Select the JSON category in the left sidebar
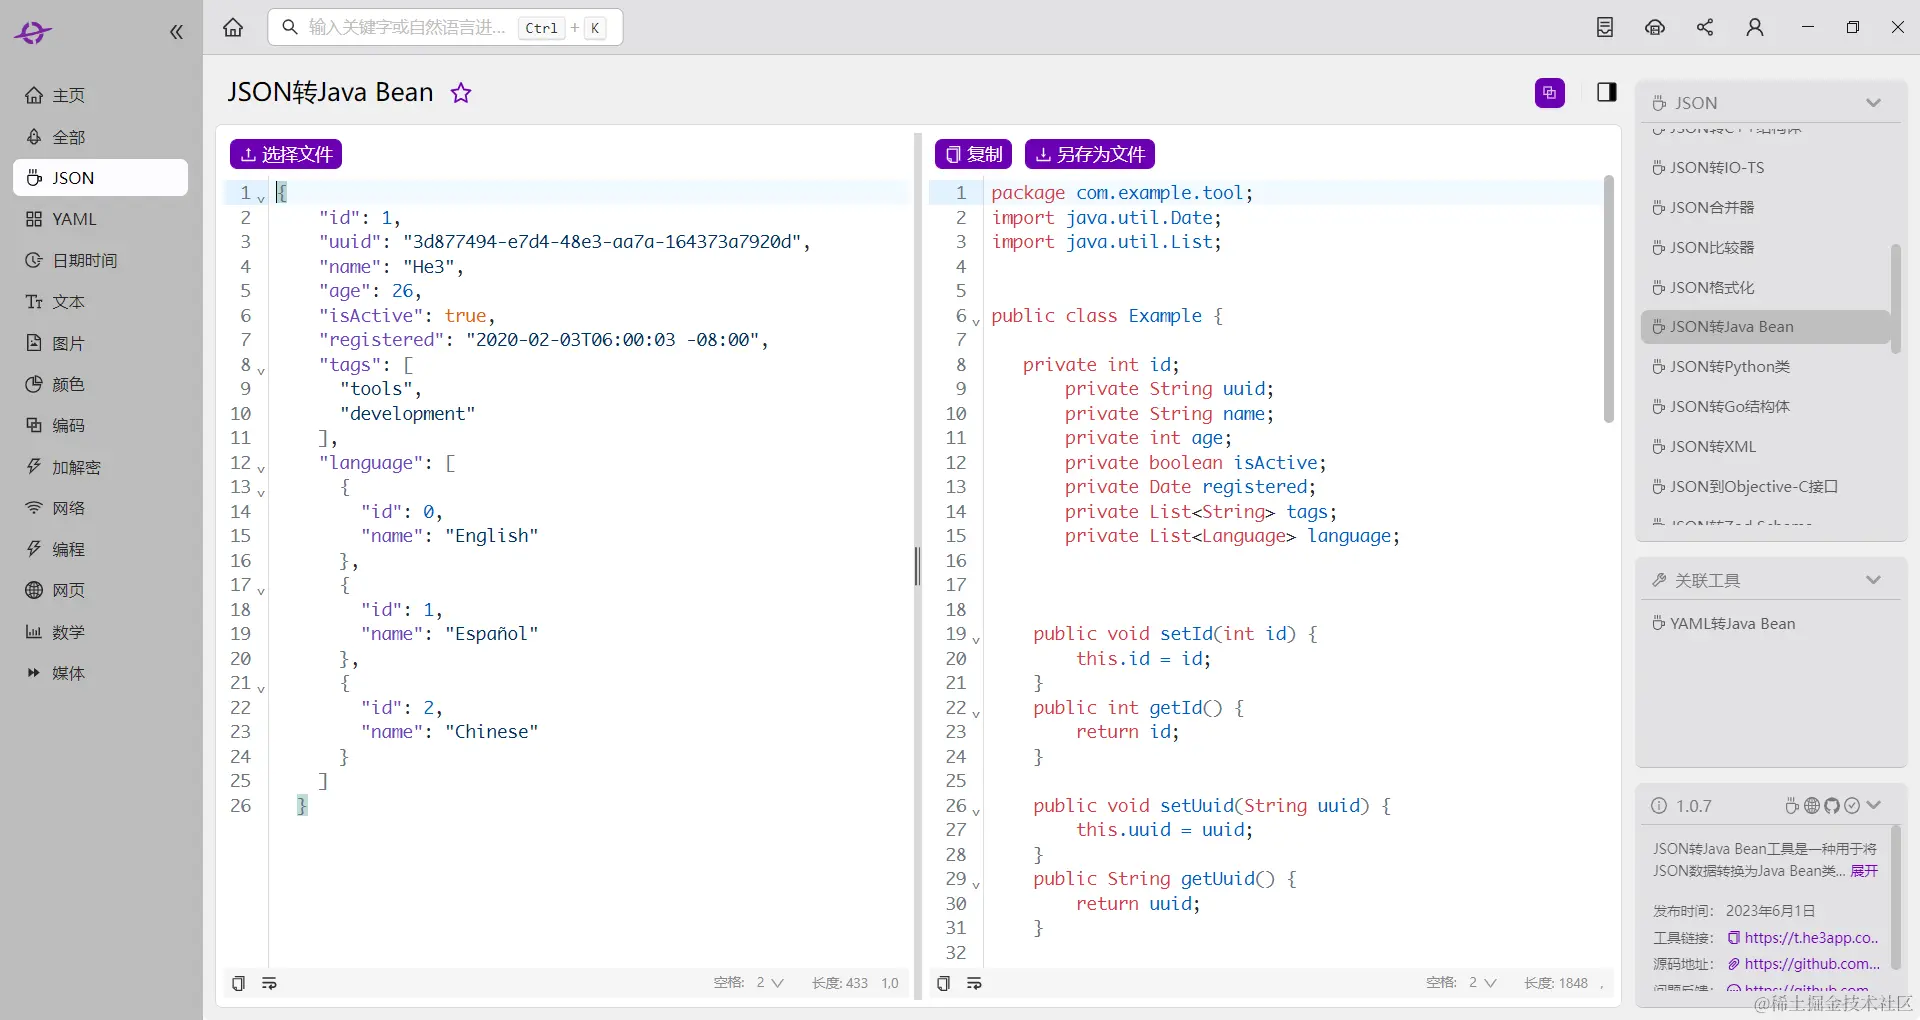 [x=100, y=178]
